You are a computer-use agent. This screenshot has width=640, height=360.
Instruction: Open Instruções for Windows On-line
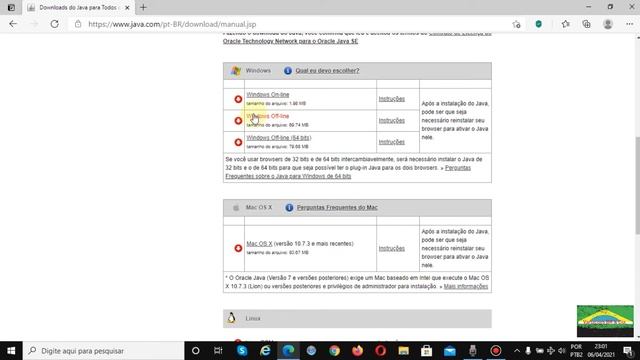tap(391, 99)
